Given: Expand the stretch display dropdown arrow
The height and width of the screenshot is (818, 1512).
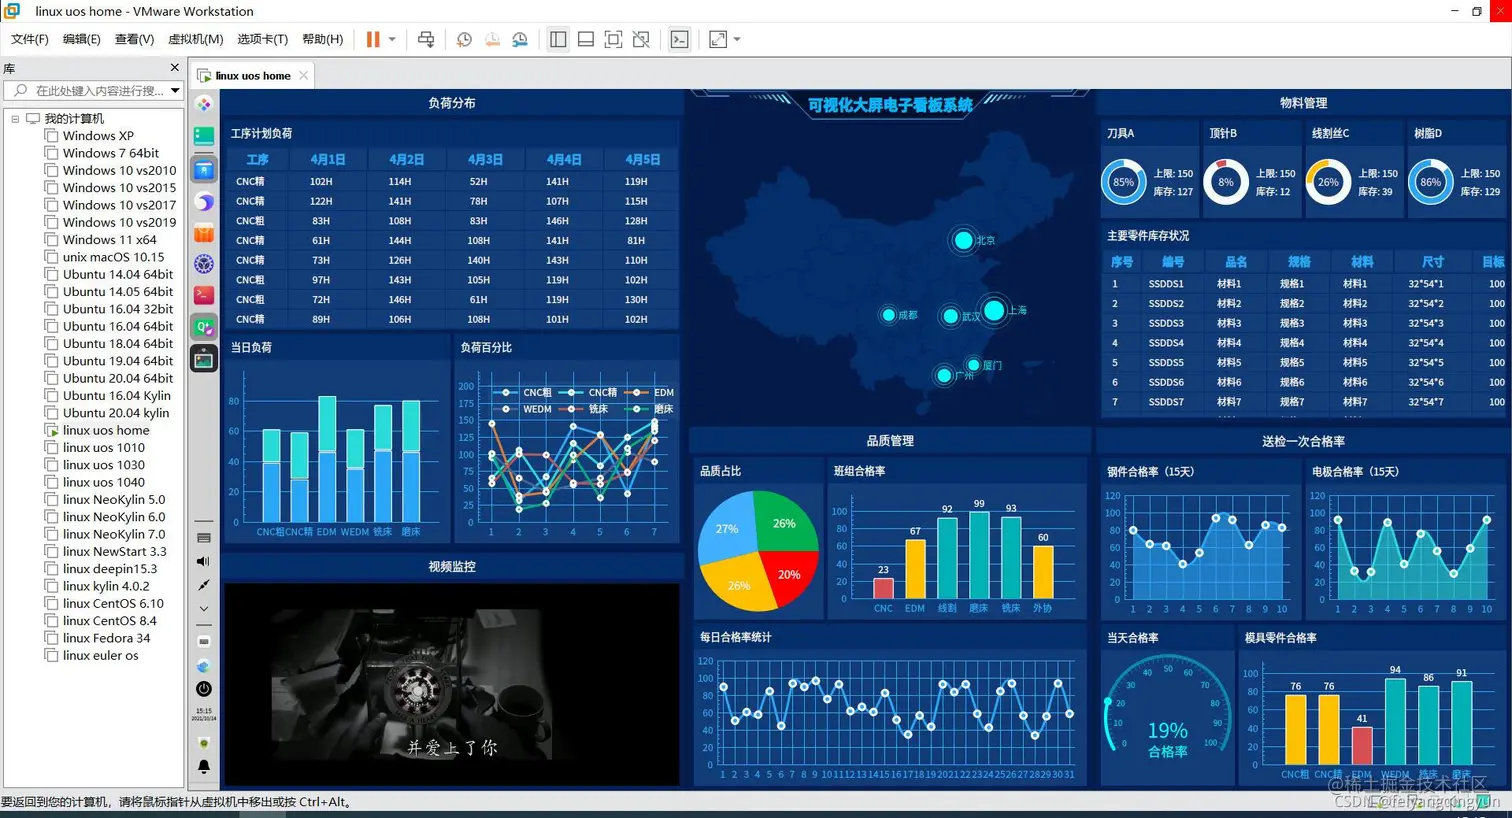Looking at the screenshot, I should 737,39.
